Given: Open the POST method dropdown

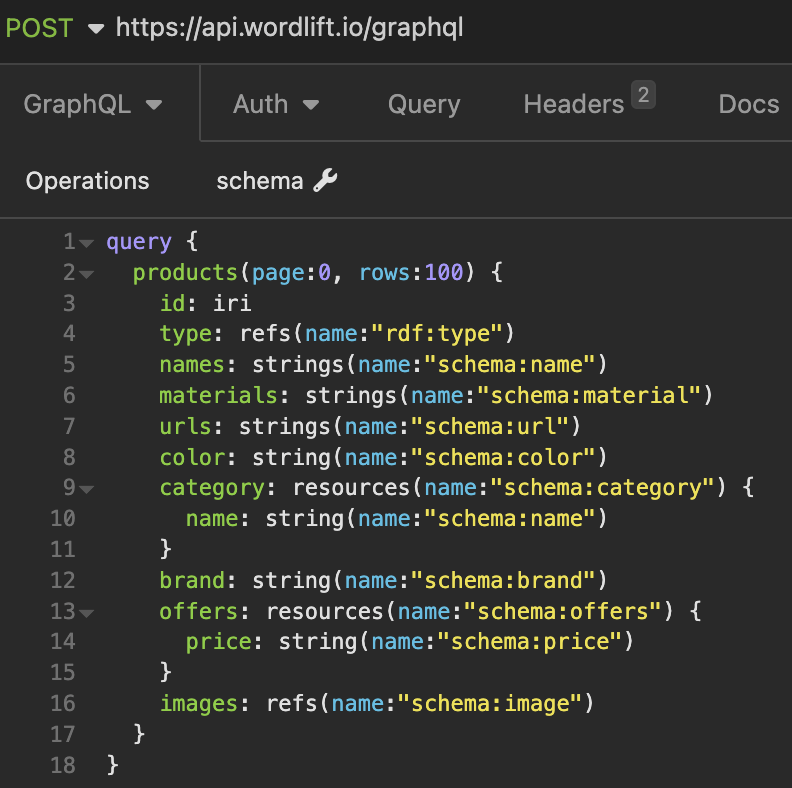Looking at the screenshot, I should tap(54, 28).
